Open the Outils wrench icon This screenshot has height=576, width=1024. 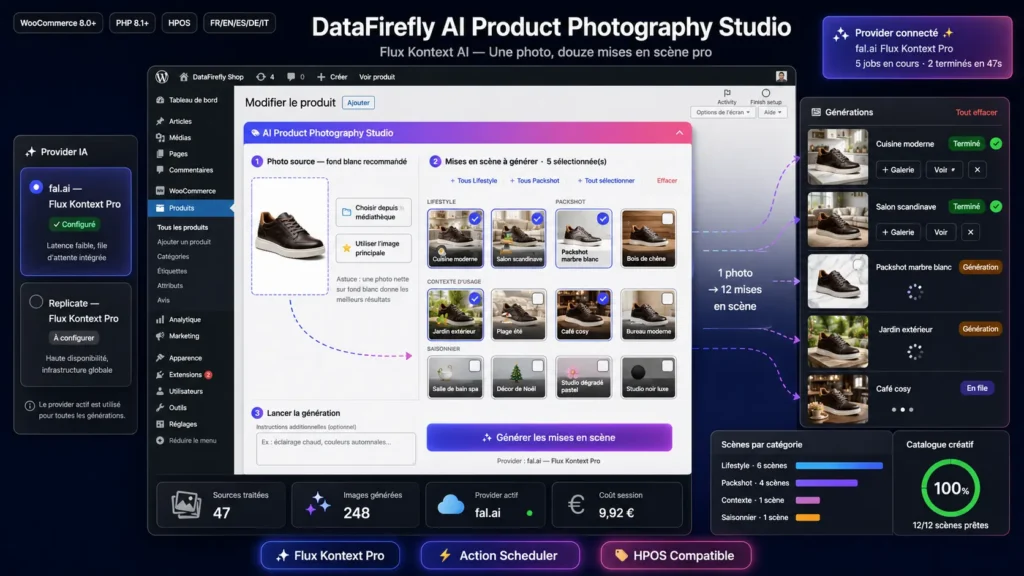click(x=160, y=408)
